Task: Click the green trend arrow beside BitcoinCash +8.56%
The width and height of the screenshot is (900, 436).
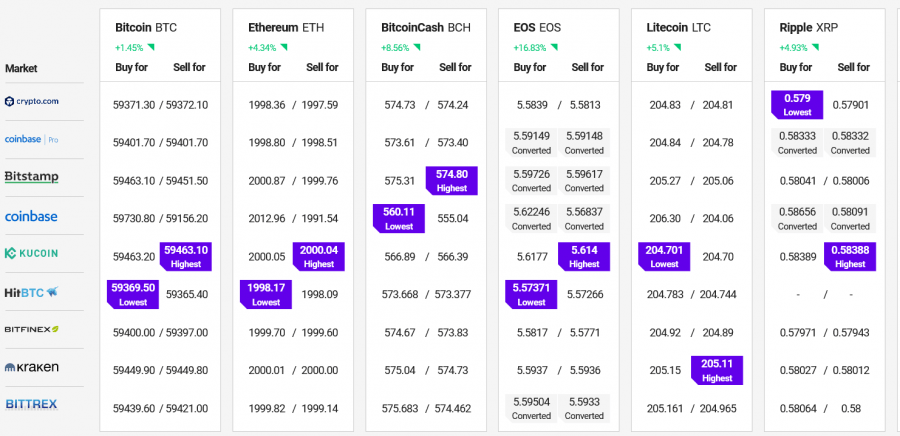Action: click(417, 47)
